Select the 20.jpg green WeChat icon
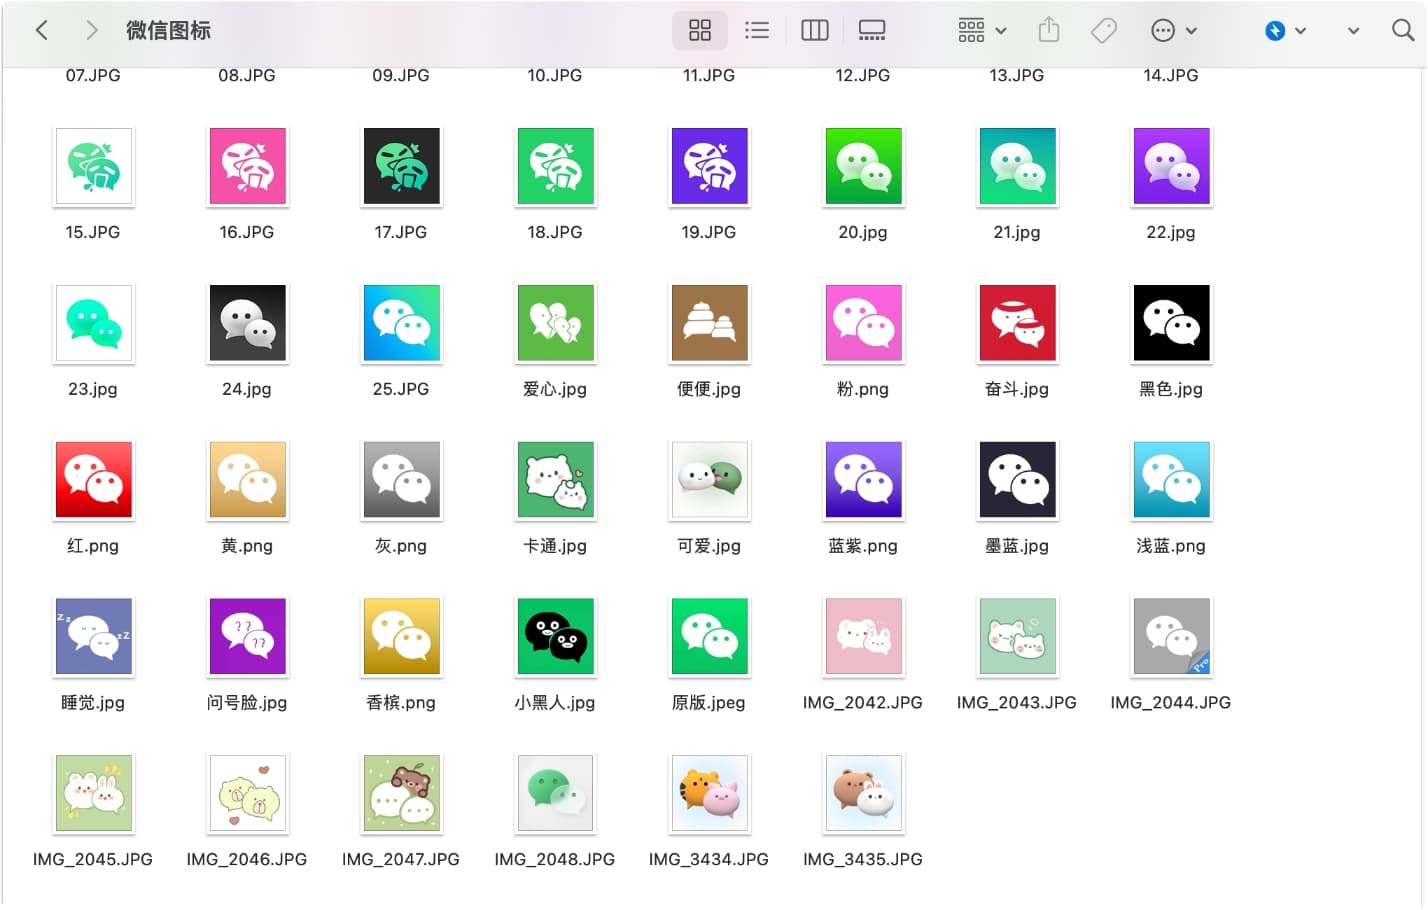The image size is (1428, 910). (863, 166)
